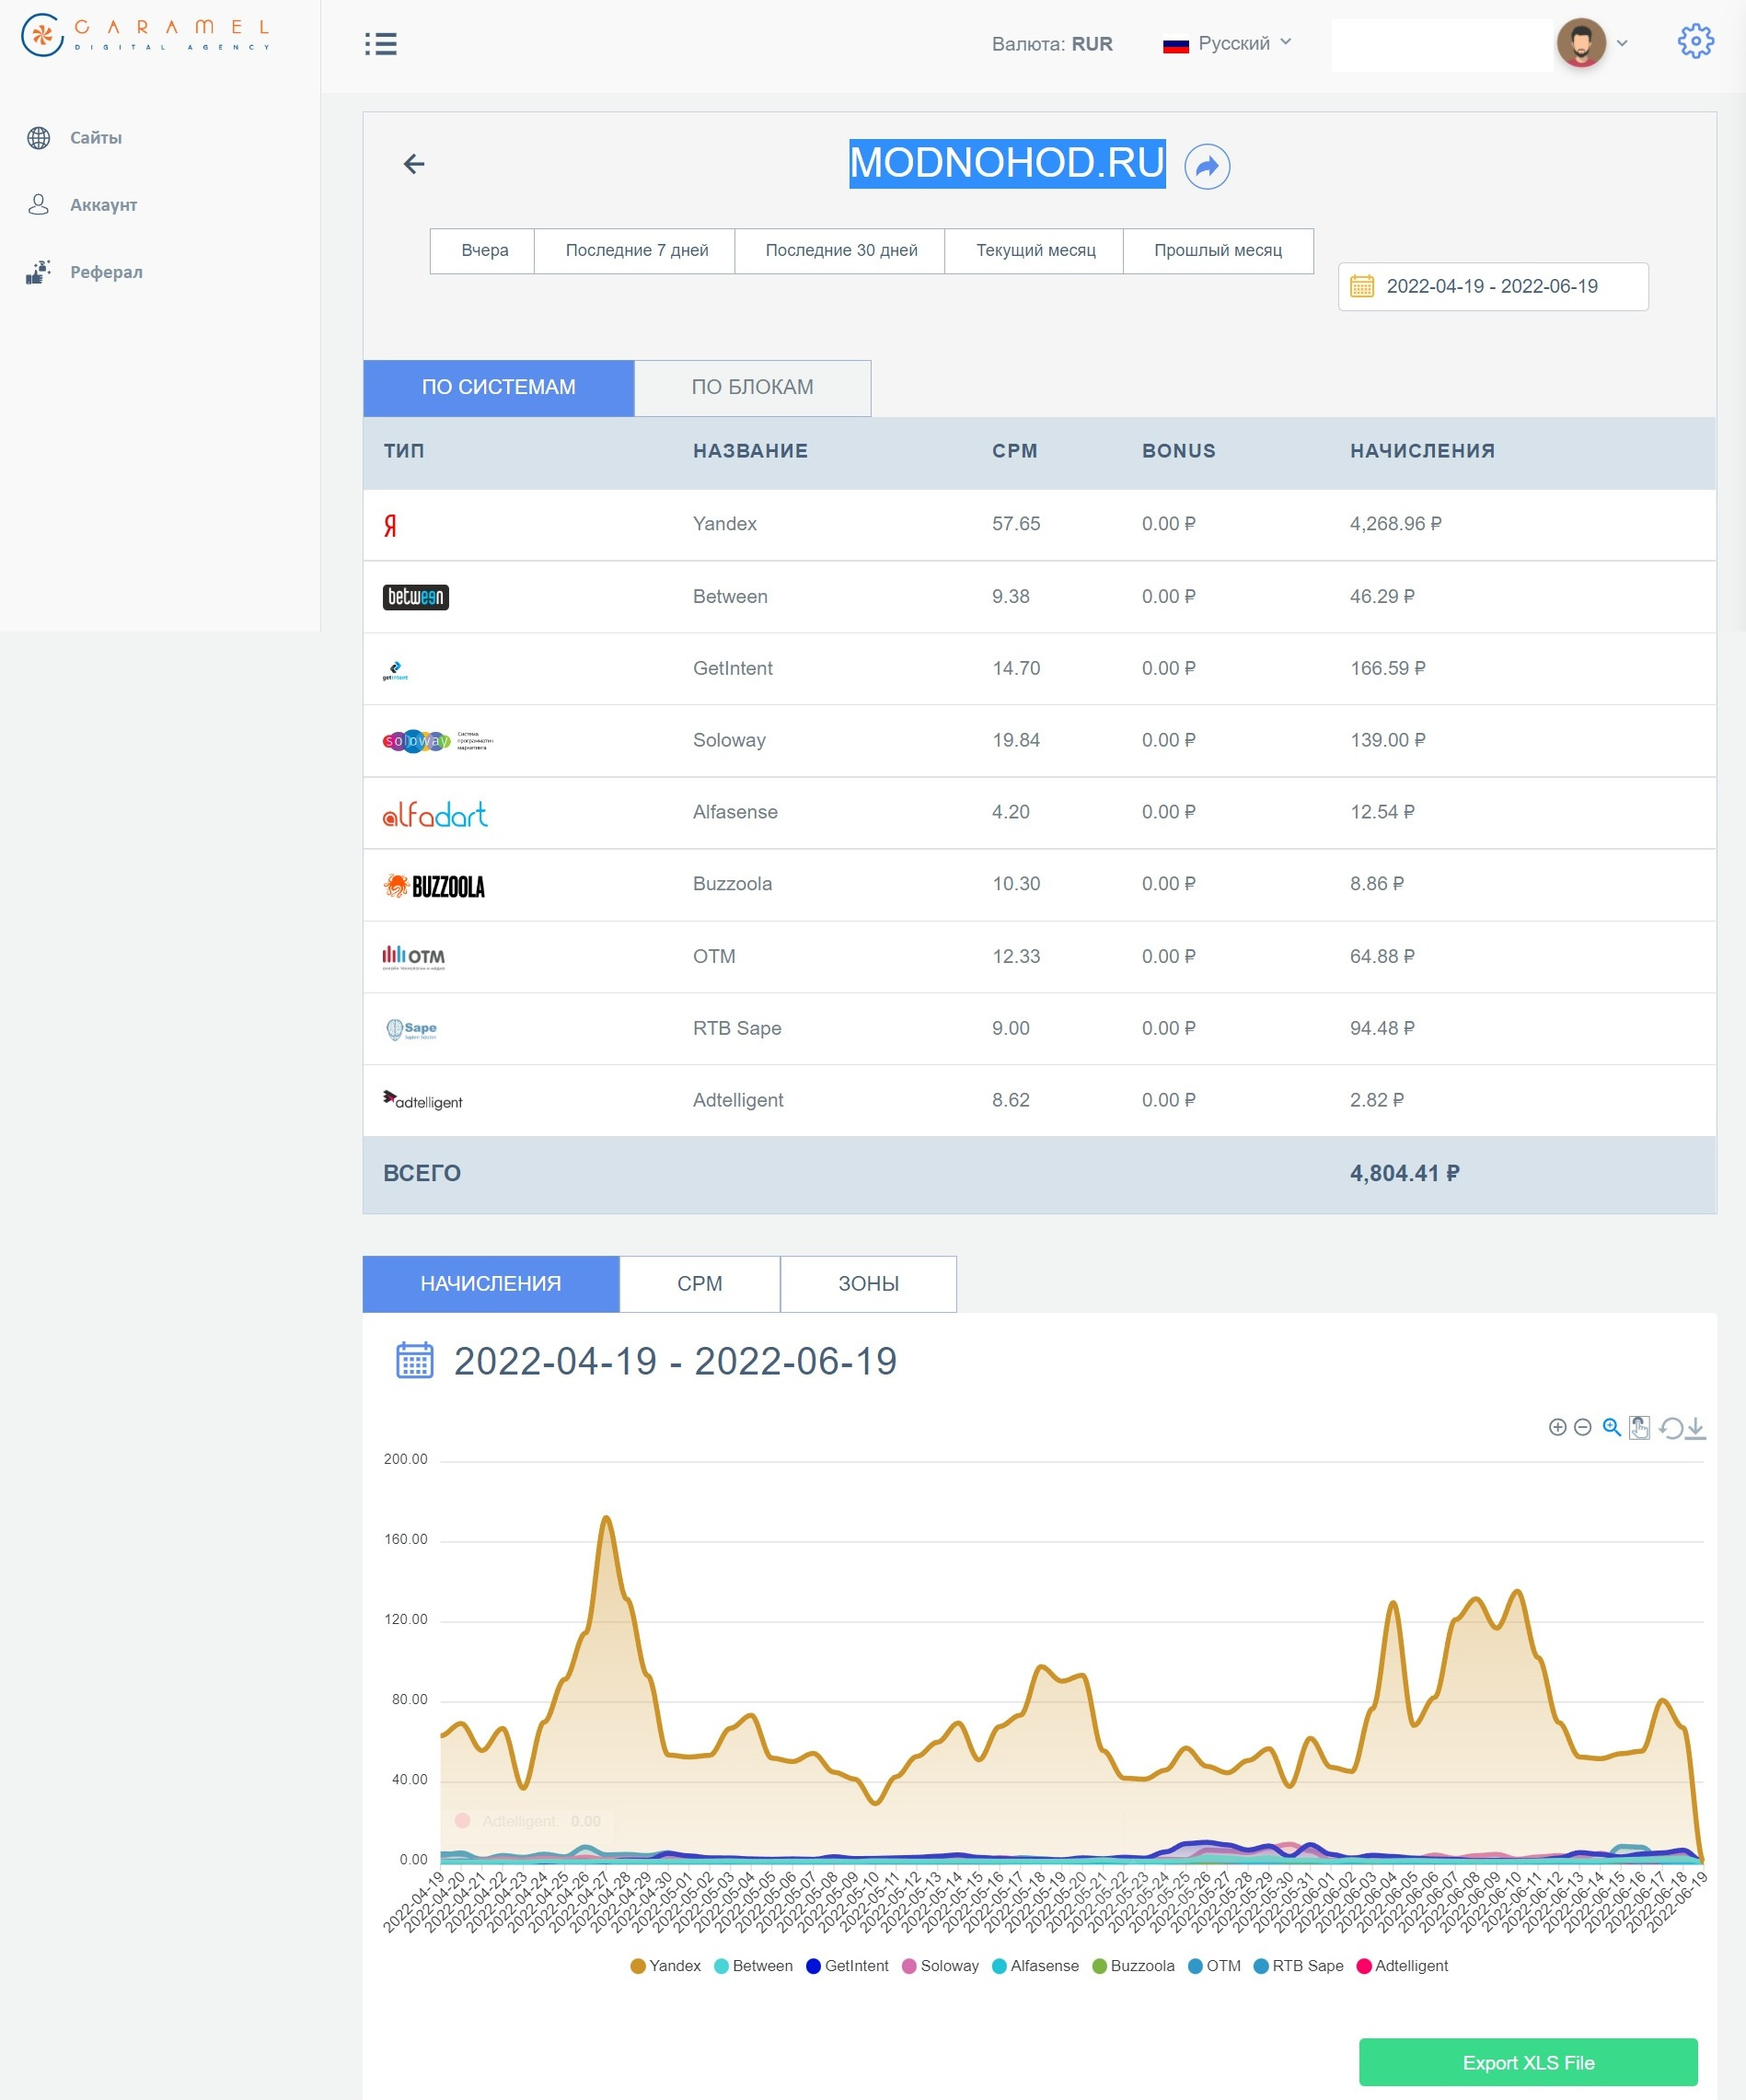Switch to the CPM chart tab
The height and width of the screenshot is (2100, 1746).
point(700,1283)
